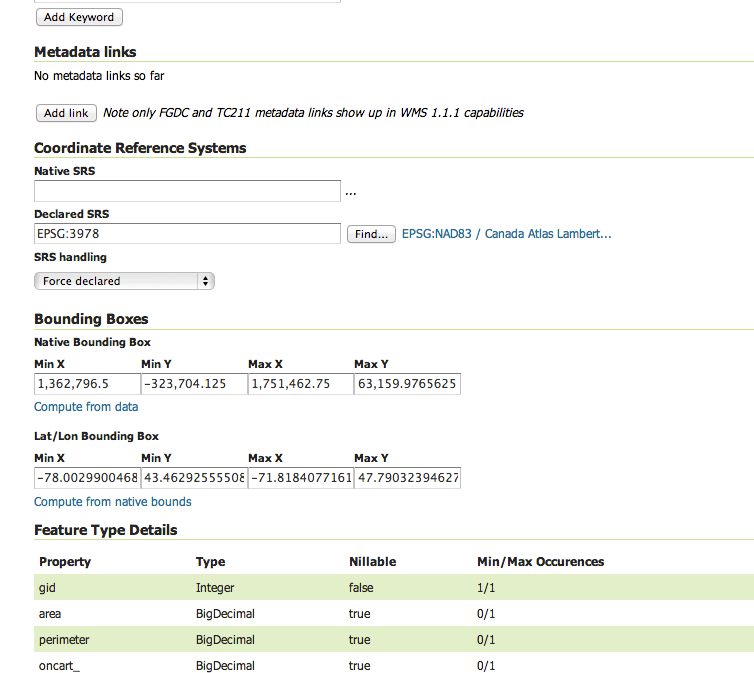This screenshot has height=673, width=754.
Task: Click the Compute from data link
Action: tap(86, 407)
